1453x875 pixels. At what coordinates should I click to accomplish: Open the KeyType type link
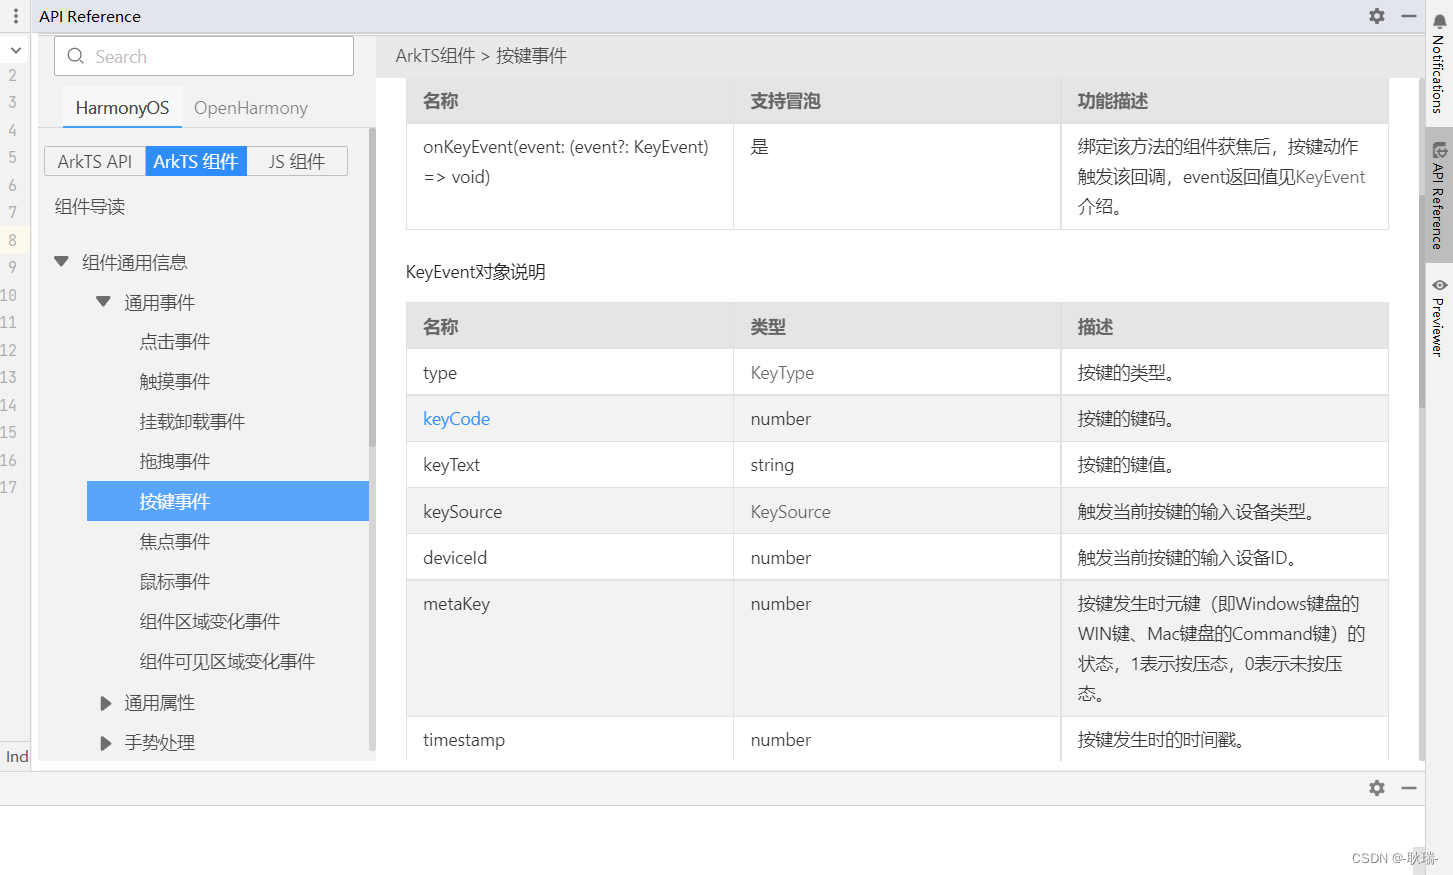pyautogui.click(x=782, y=373)
